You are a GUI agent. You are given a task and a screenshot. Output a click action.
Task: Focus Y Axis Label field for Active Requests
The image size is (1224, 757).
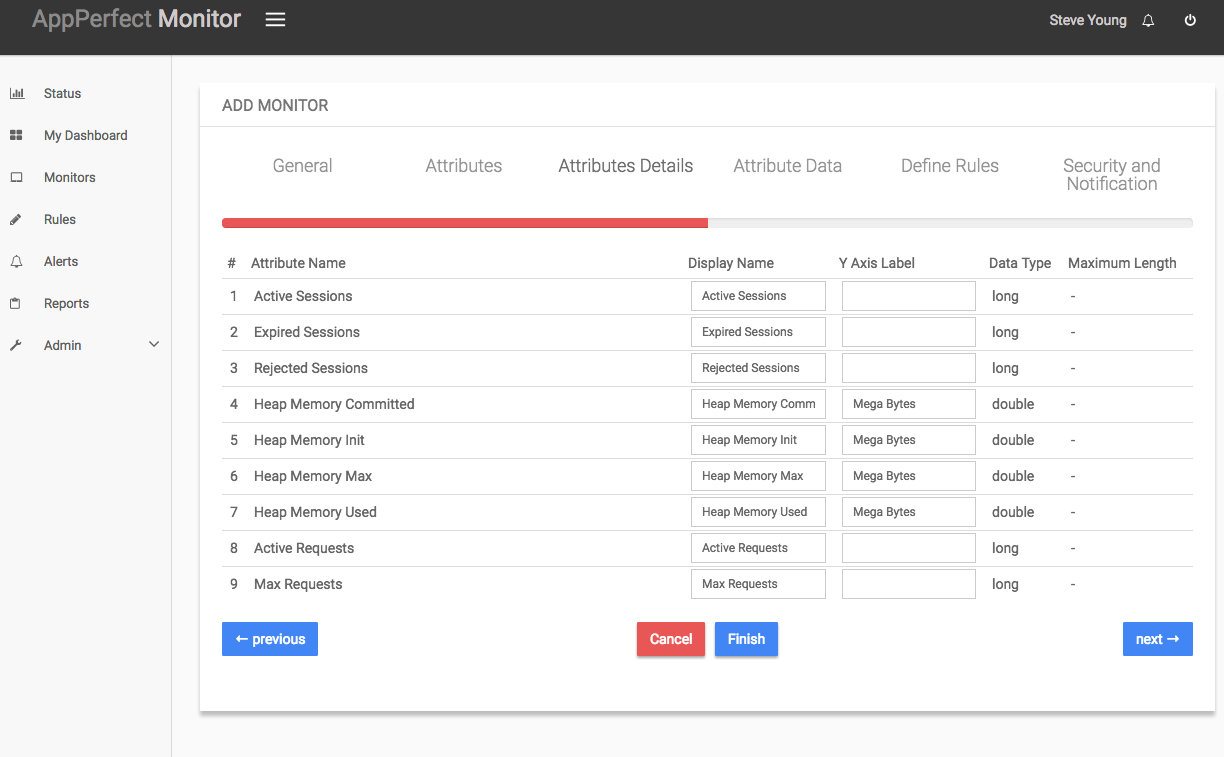(x=909, y=548)
